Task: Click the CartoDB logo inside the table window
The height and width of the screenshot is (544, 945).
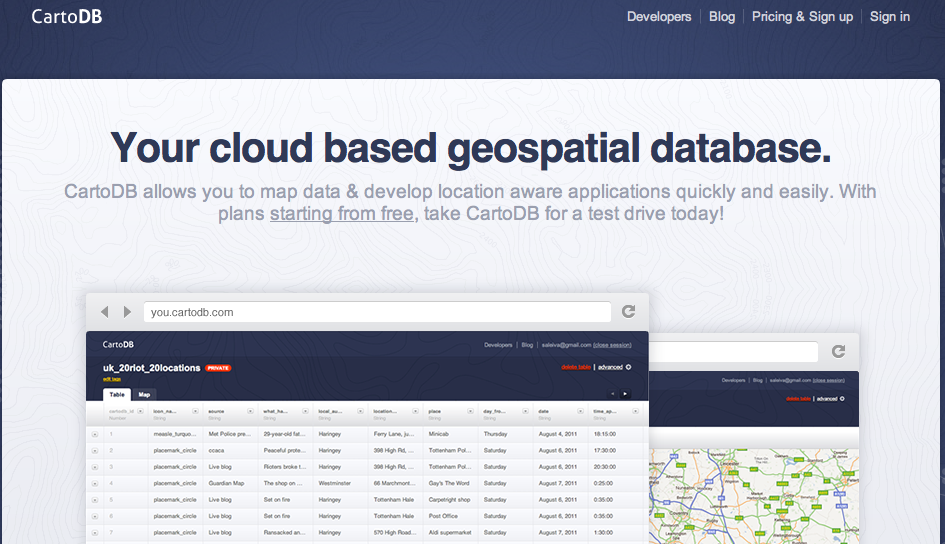Action: coord(118,345)
